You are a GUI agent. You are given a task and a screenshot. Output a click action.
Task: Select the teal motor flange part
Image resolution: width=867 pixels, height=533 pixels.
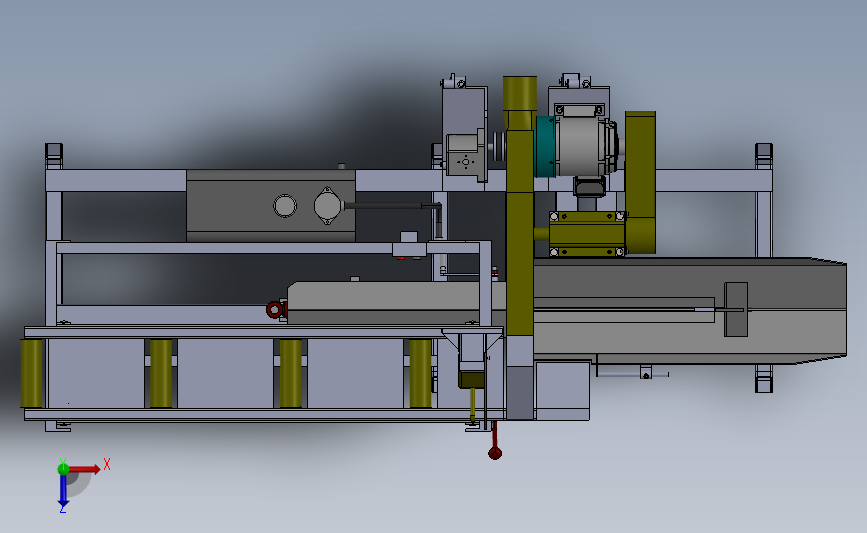coord(545,147)
